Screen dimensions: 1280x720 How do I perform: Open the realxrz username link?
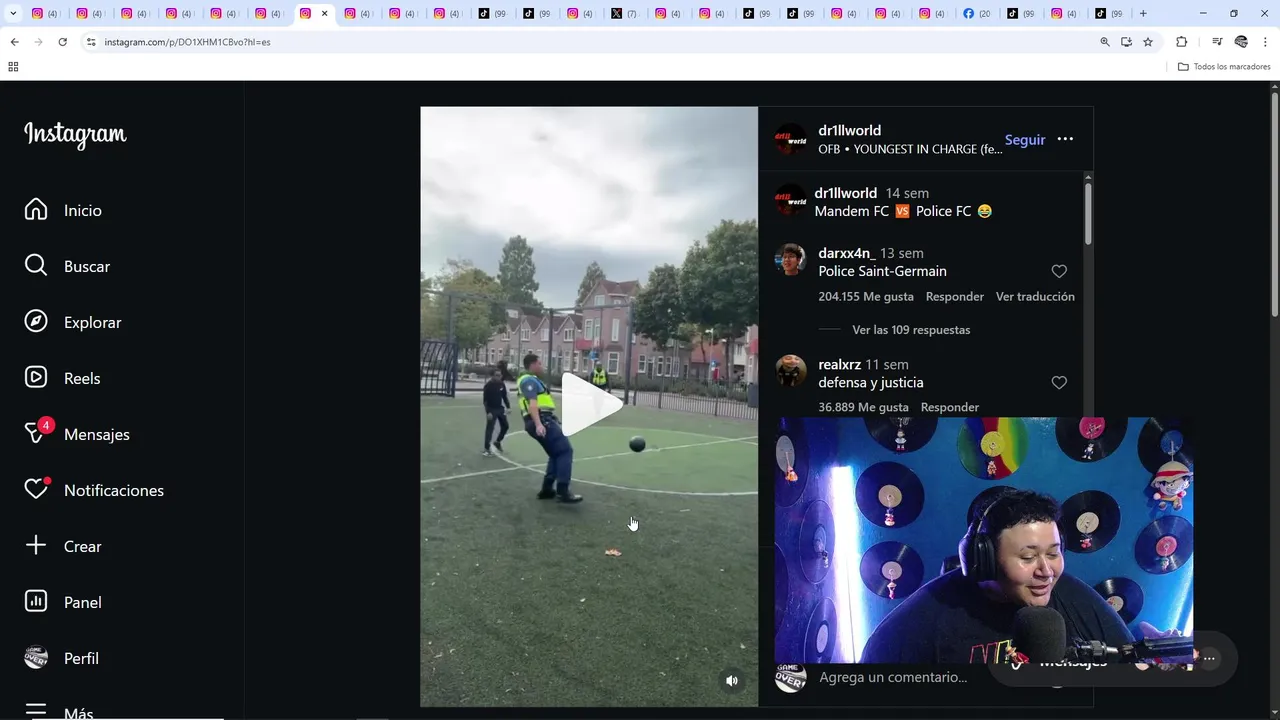[839, 364]
